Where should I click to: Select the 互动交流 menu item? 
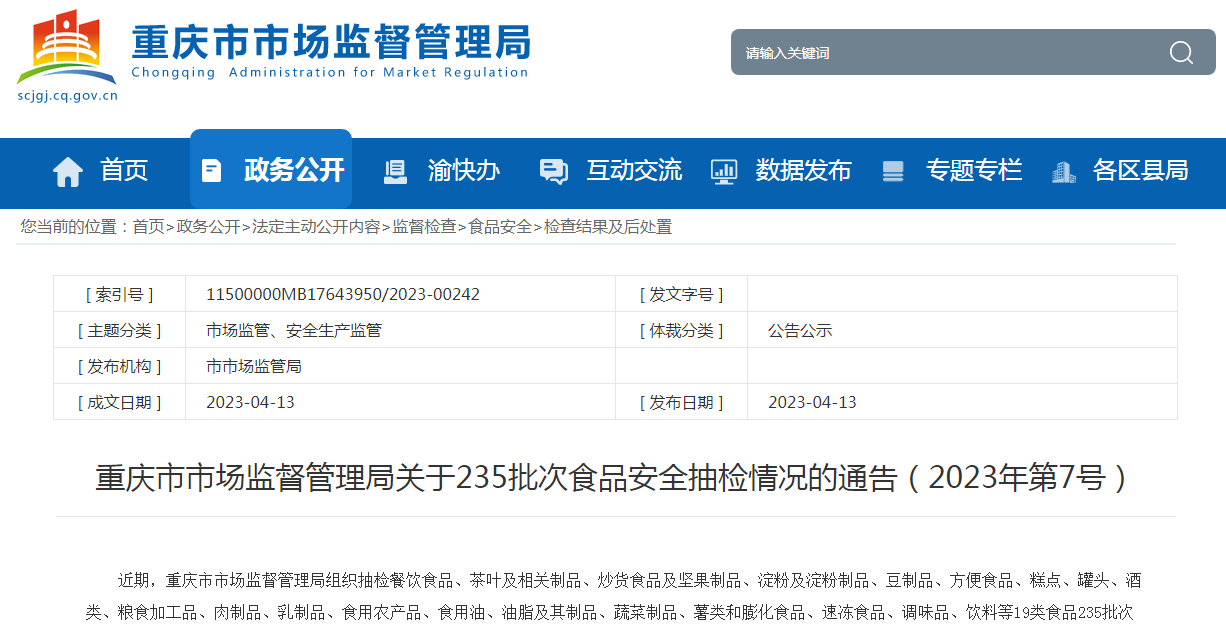pyautogui.click(x=634, y=170)
